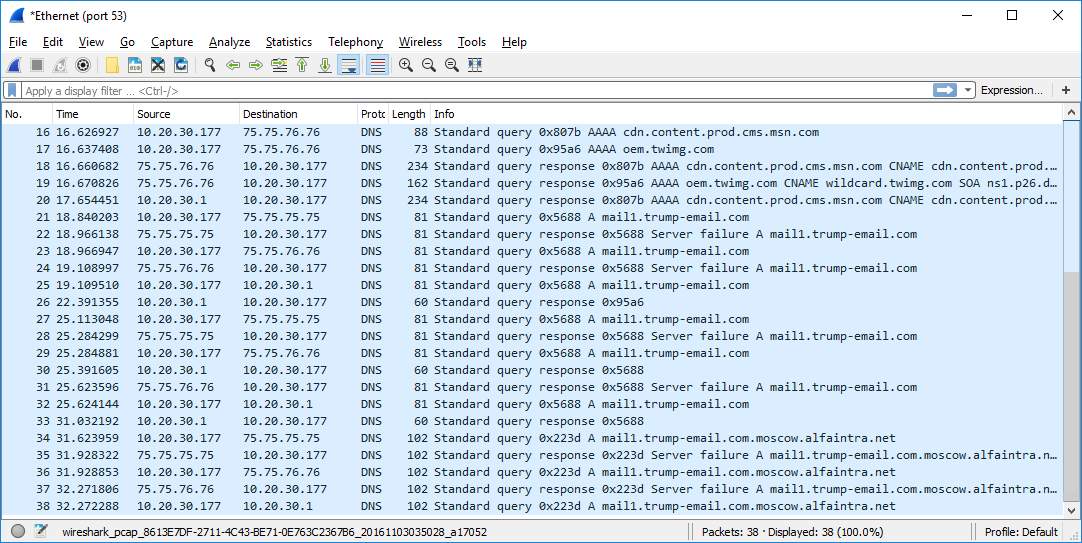The width and height of the screenshot is (1082, 543).
Task: Open the Help menu
Action: [514, 42]
